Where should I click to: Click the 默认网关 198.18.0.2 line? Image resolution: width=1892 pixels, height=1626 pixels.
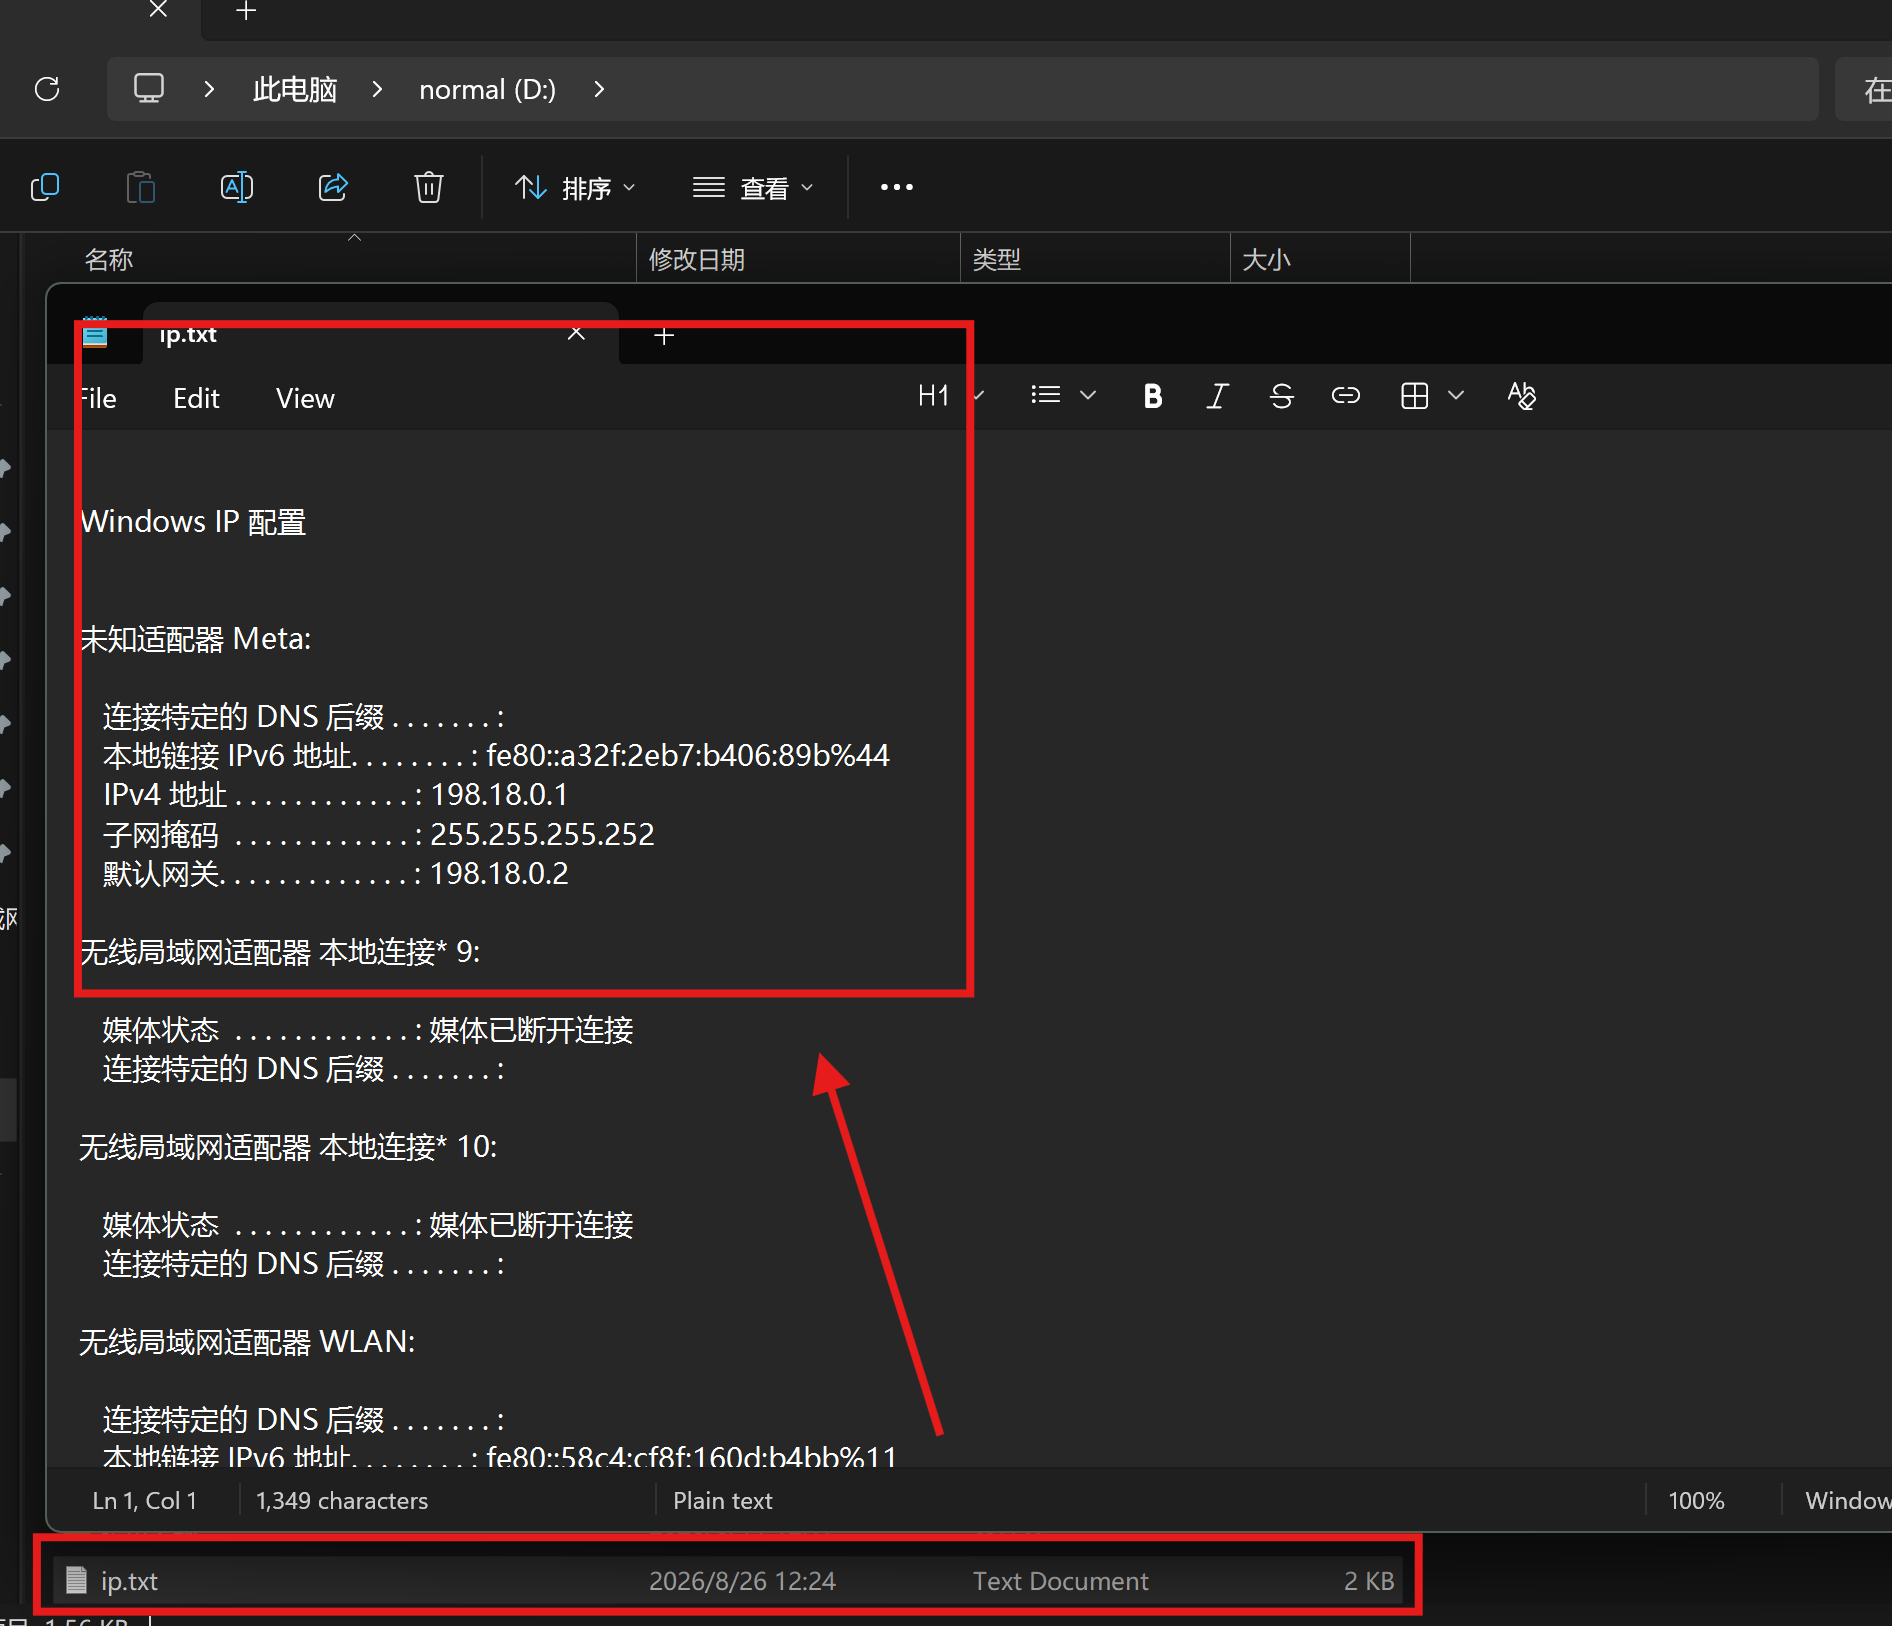(335, 873)
